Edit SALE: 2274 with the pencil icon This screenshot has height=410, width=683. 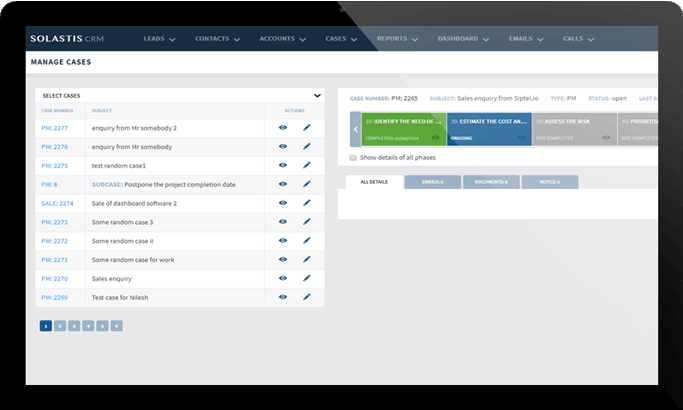[x=307, y=203]
